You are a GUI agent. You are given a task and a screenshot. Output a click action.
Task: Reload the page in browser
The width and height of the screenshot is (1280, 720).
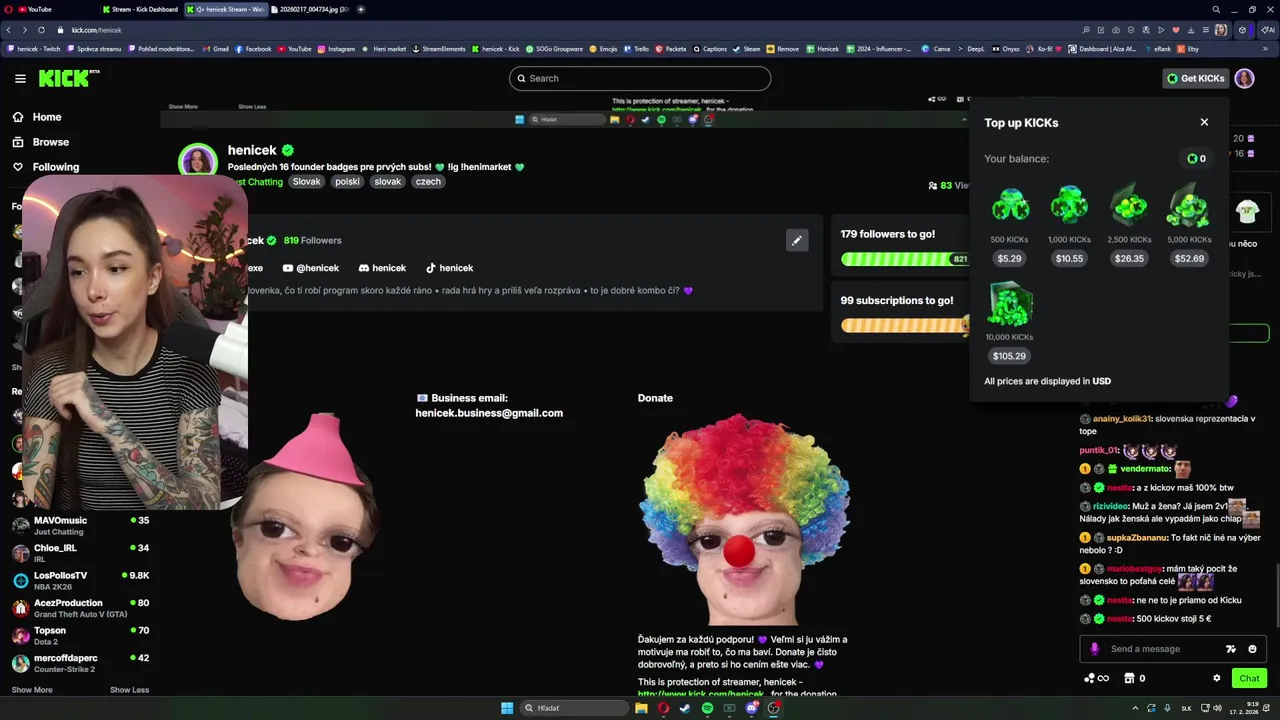click(42, 30)
